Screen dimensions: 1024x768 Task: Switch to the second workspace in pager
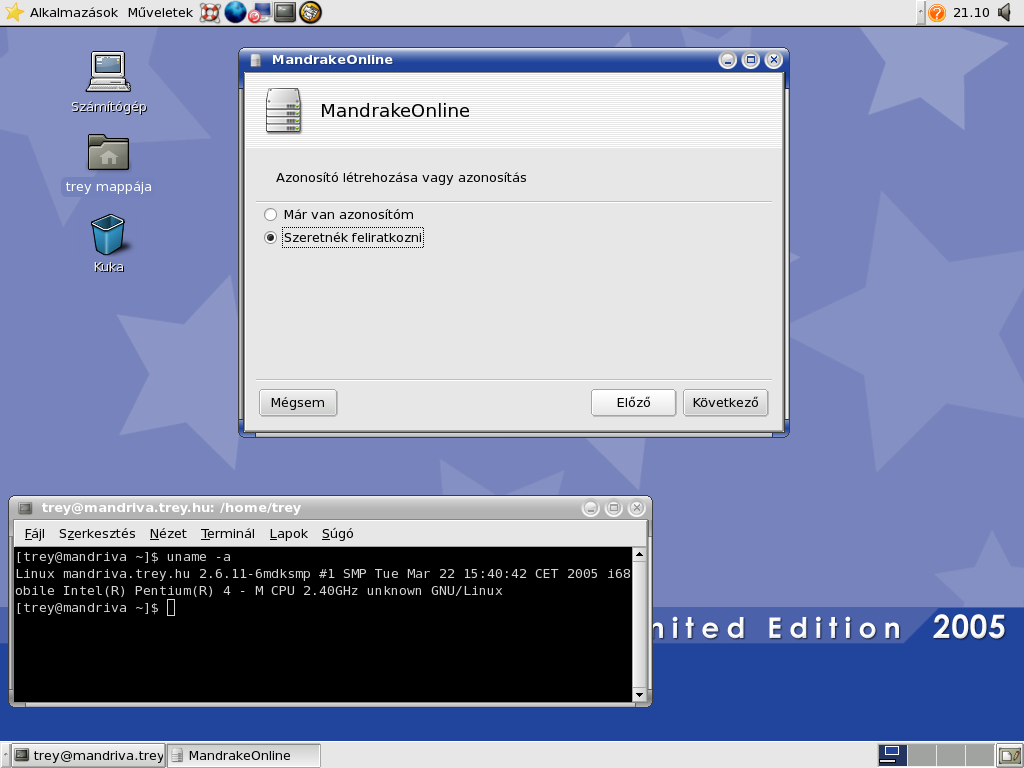(x=921, y=755)
